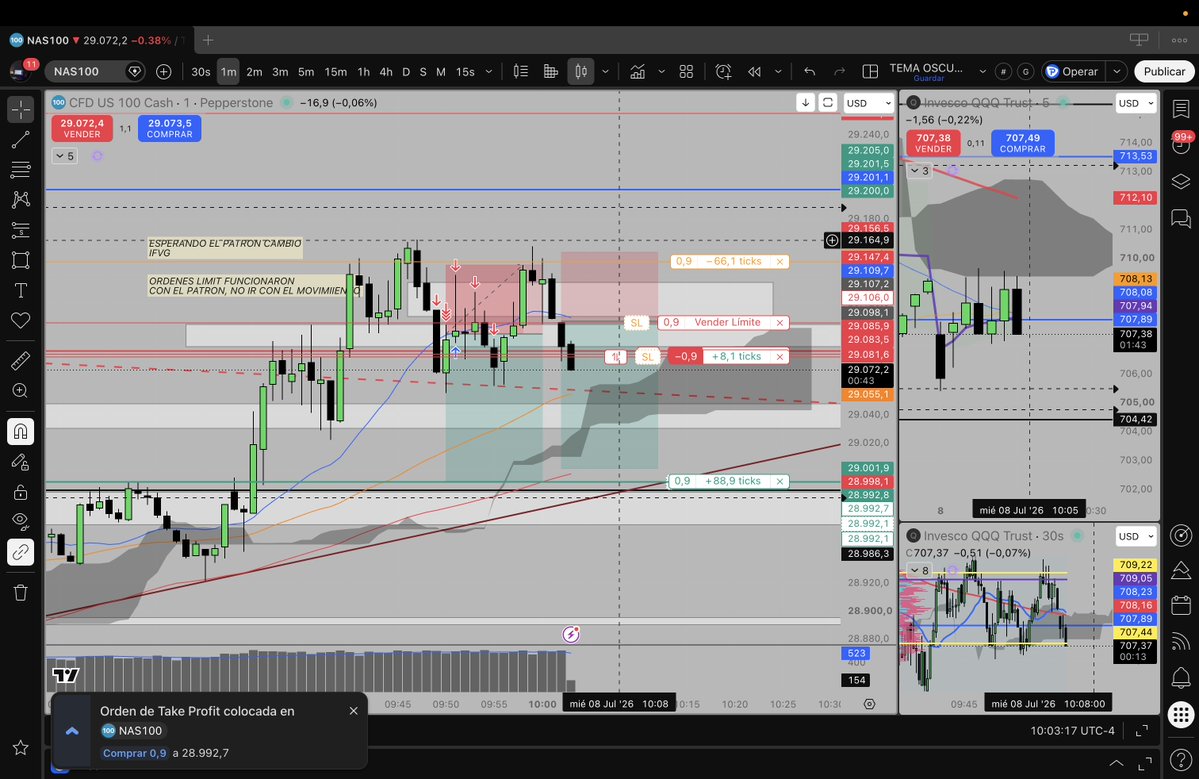The height and width of the screenshot is (779, 1199).
Task: Activate the zoom in tool
Action: 21,391
